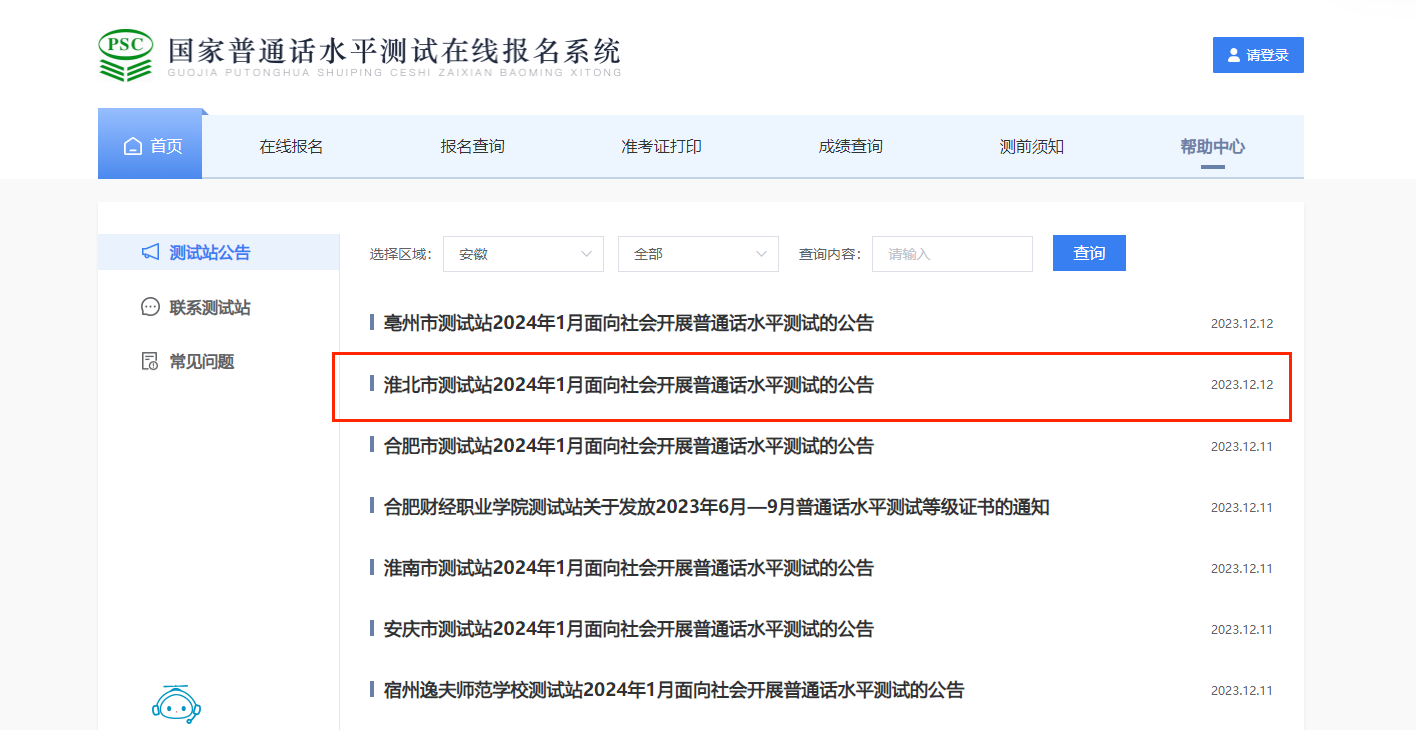Viewport: 1416px width, 730px height.
Task: Click the chat bubble icon beside 联系测试站
Action: point(150,307)
